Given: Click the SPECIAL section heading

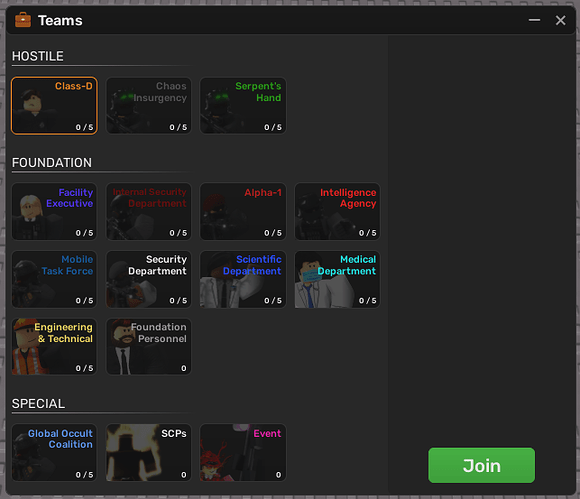Looking at the screenshot, I should (x=38, y=404).
